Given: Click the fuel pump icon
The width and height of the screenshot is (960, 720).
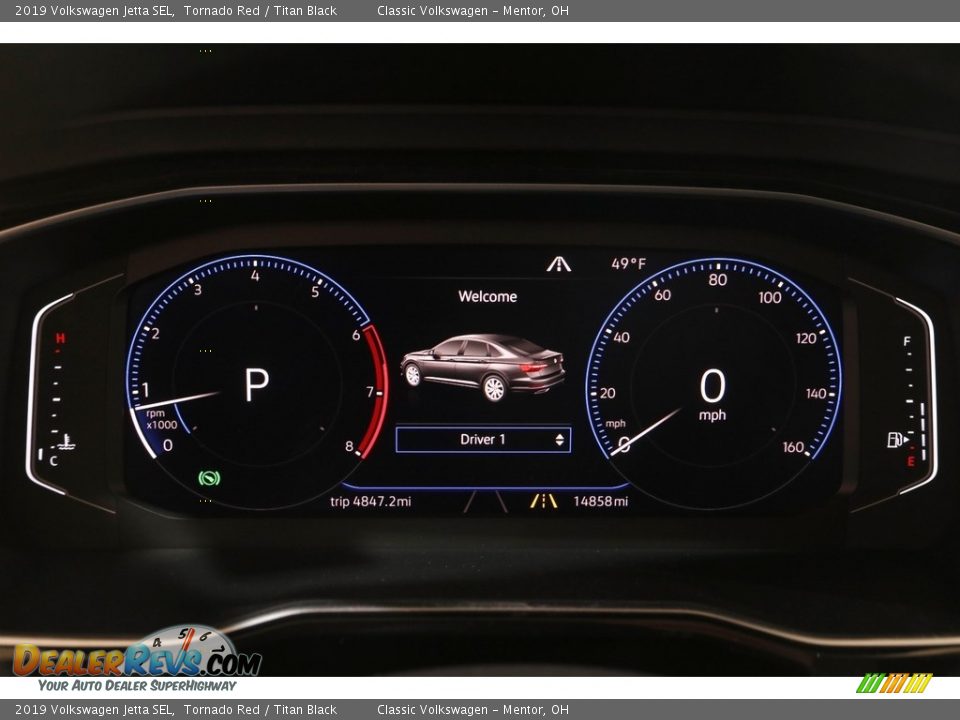Looking at the screenshot, I should click(896, 440).
